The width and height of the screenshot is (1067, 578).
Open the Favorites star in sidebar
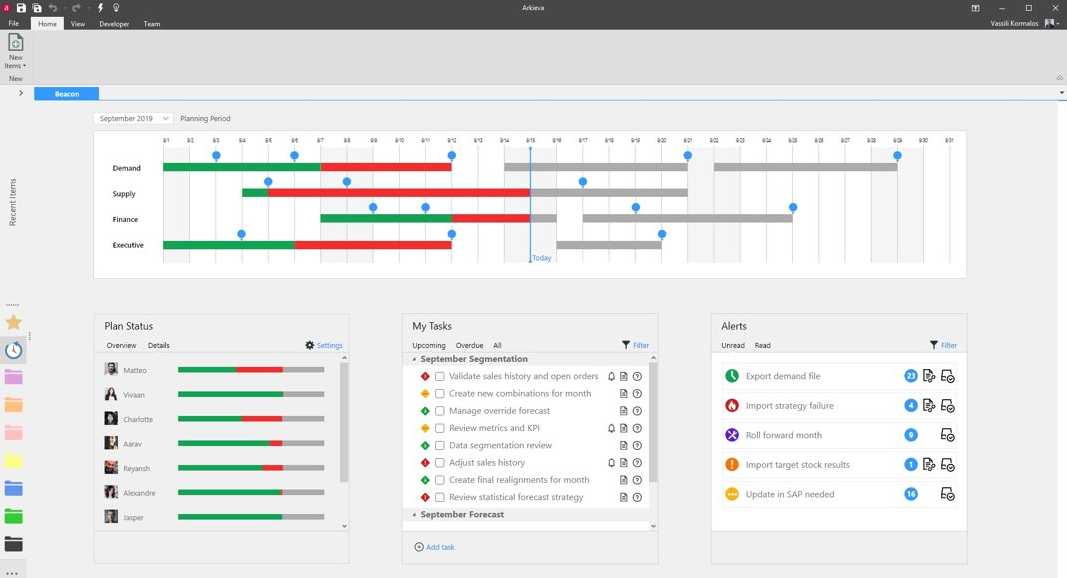point(13,322)
